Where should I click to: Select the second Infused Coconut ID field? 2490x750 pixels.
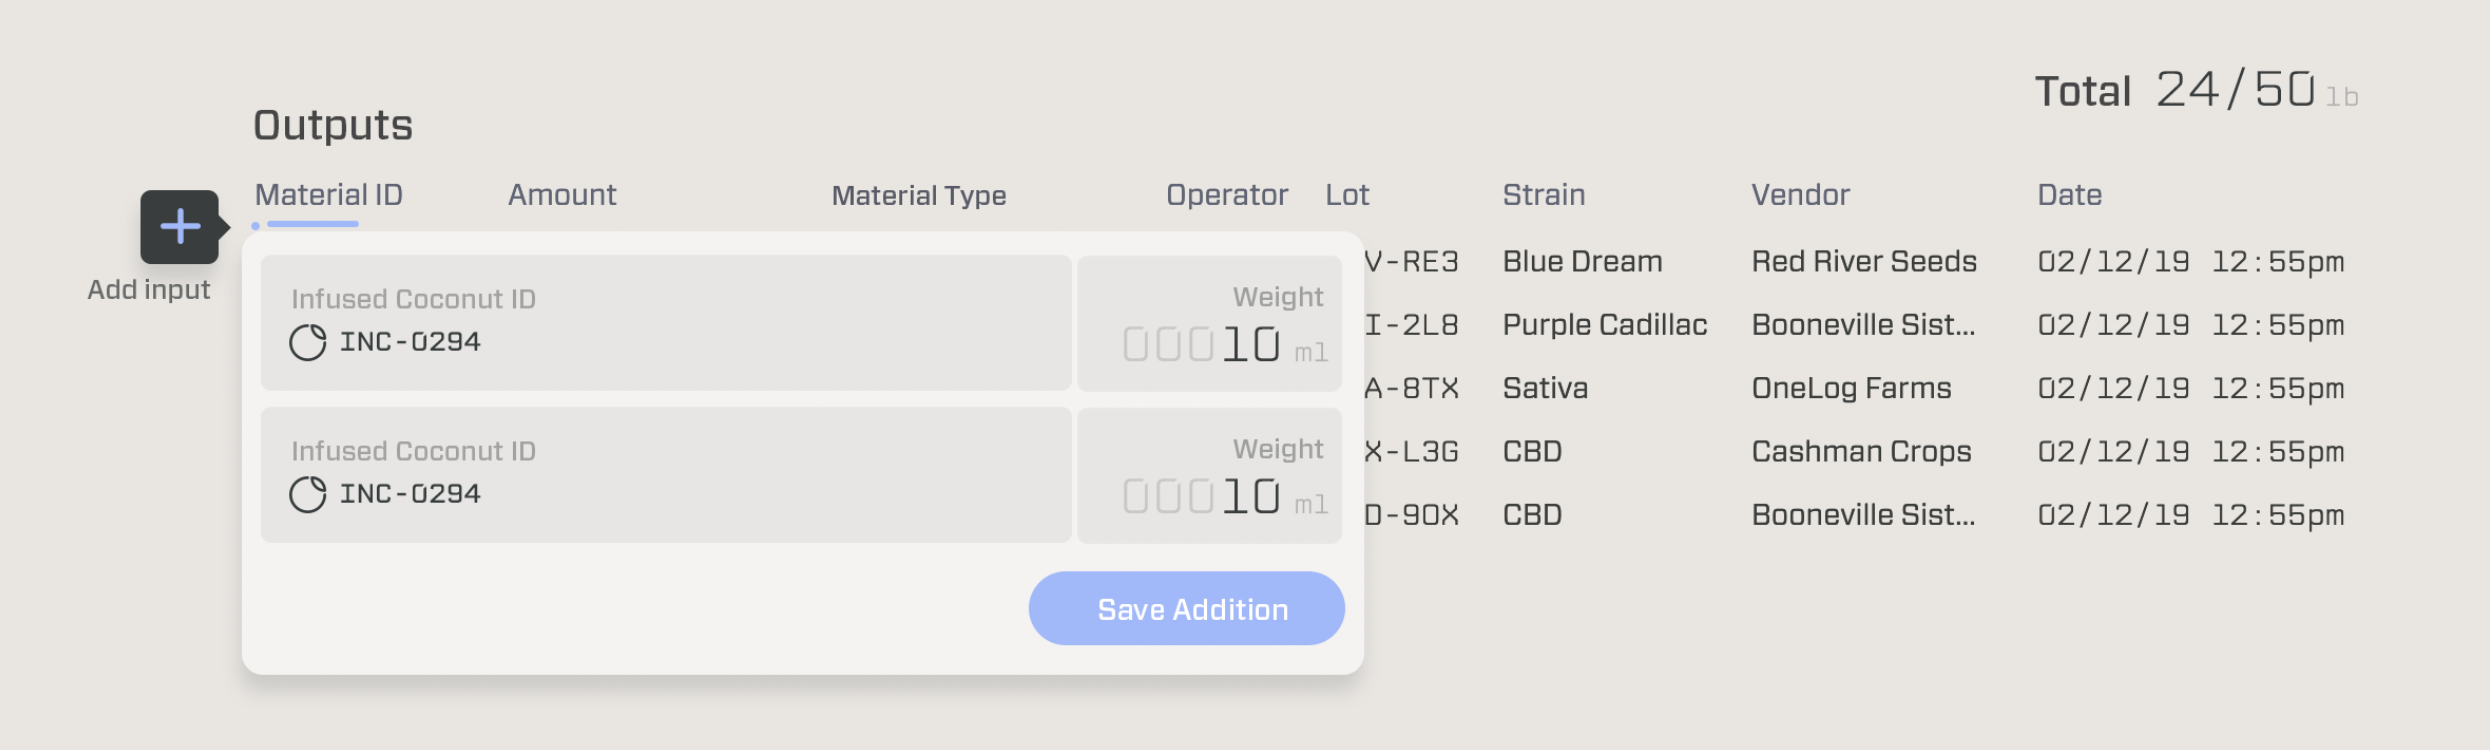[666, 475]
